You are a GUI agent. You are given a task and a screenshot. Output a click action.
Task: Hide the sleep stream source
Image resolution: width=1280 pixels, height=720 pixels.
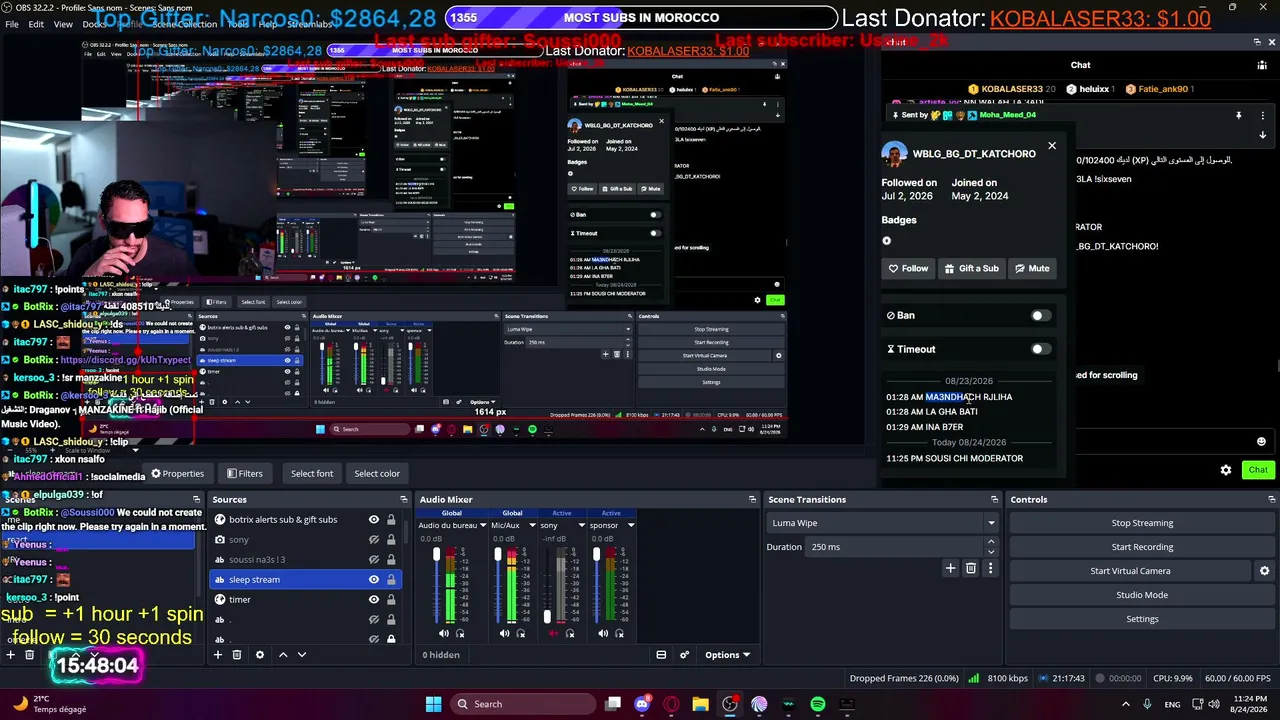click(x=374, y=580)
